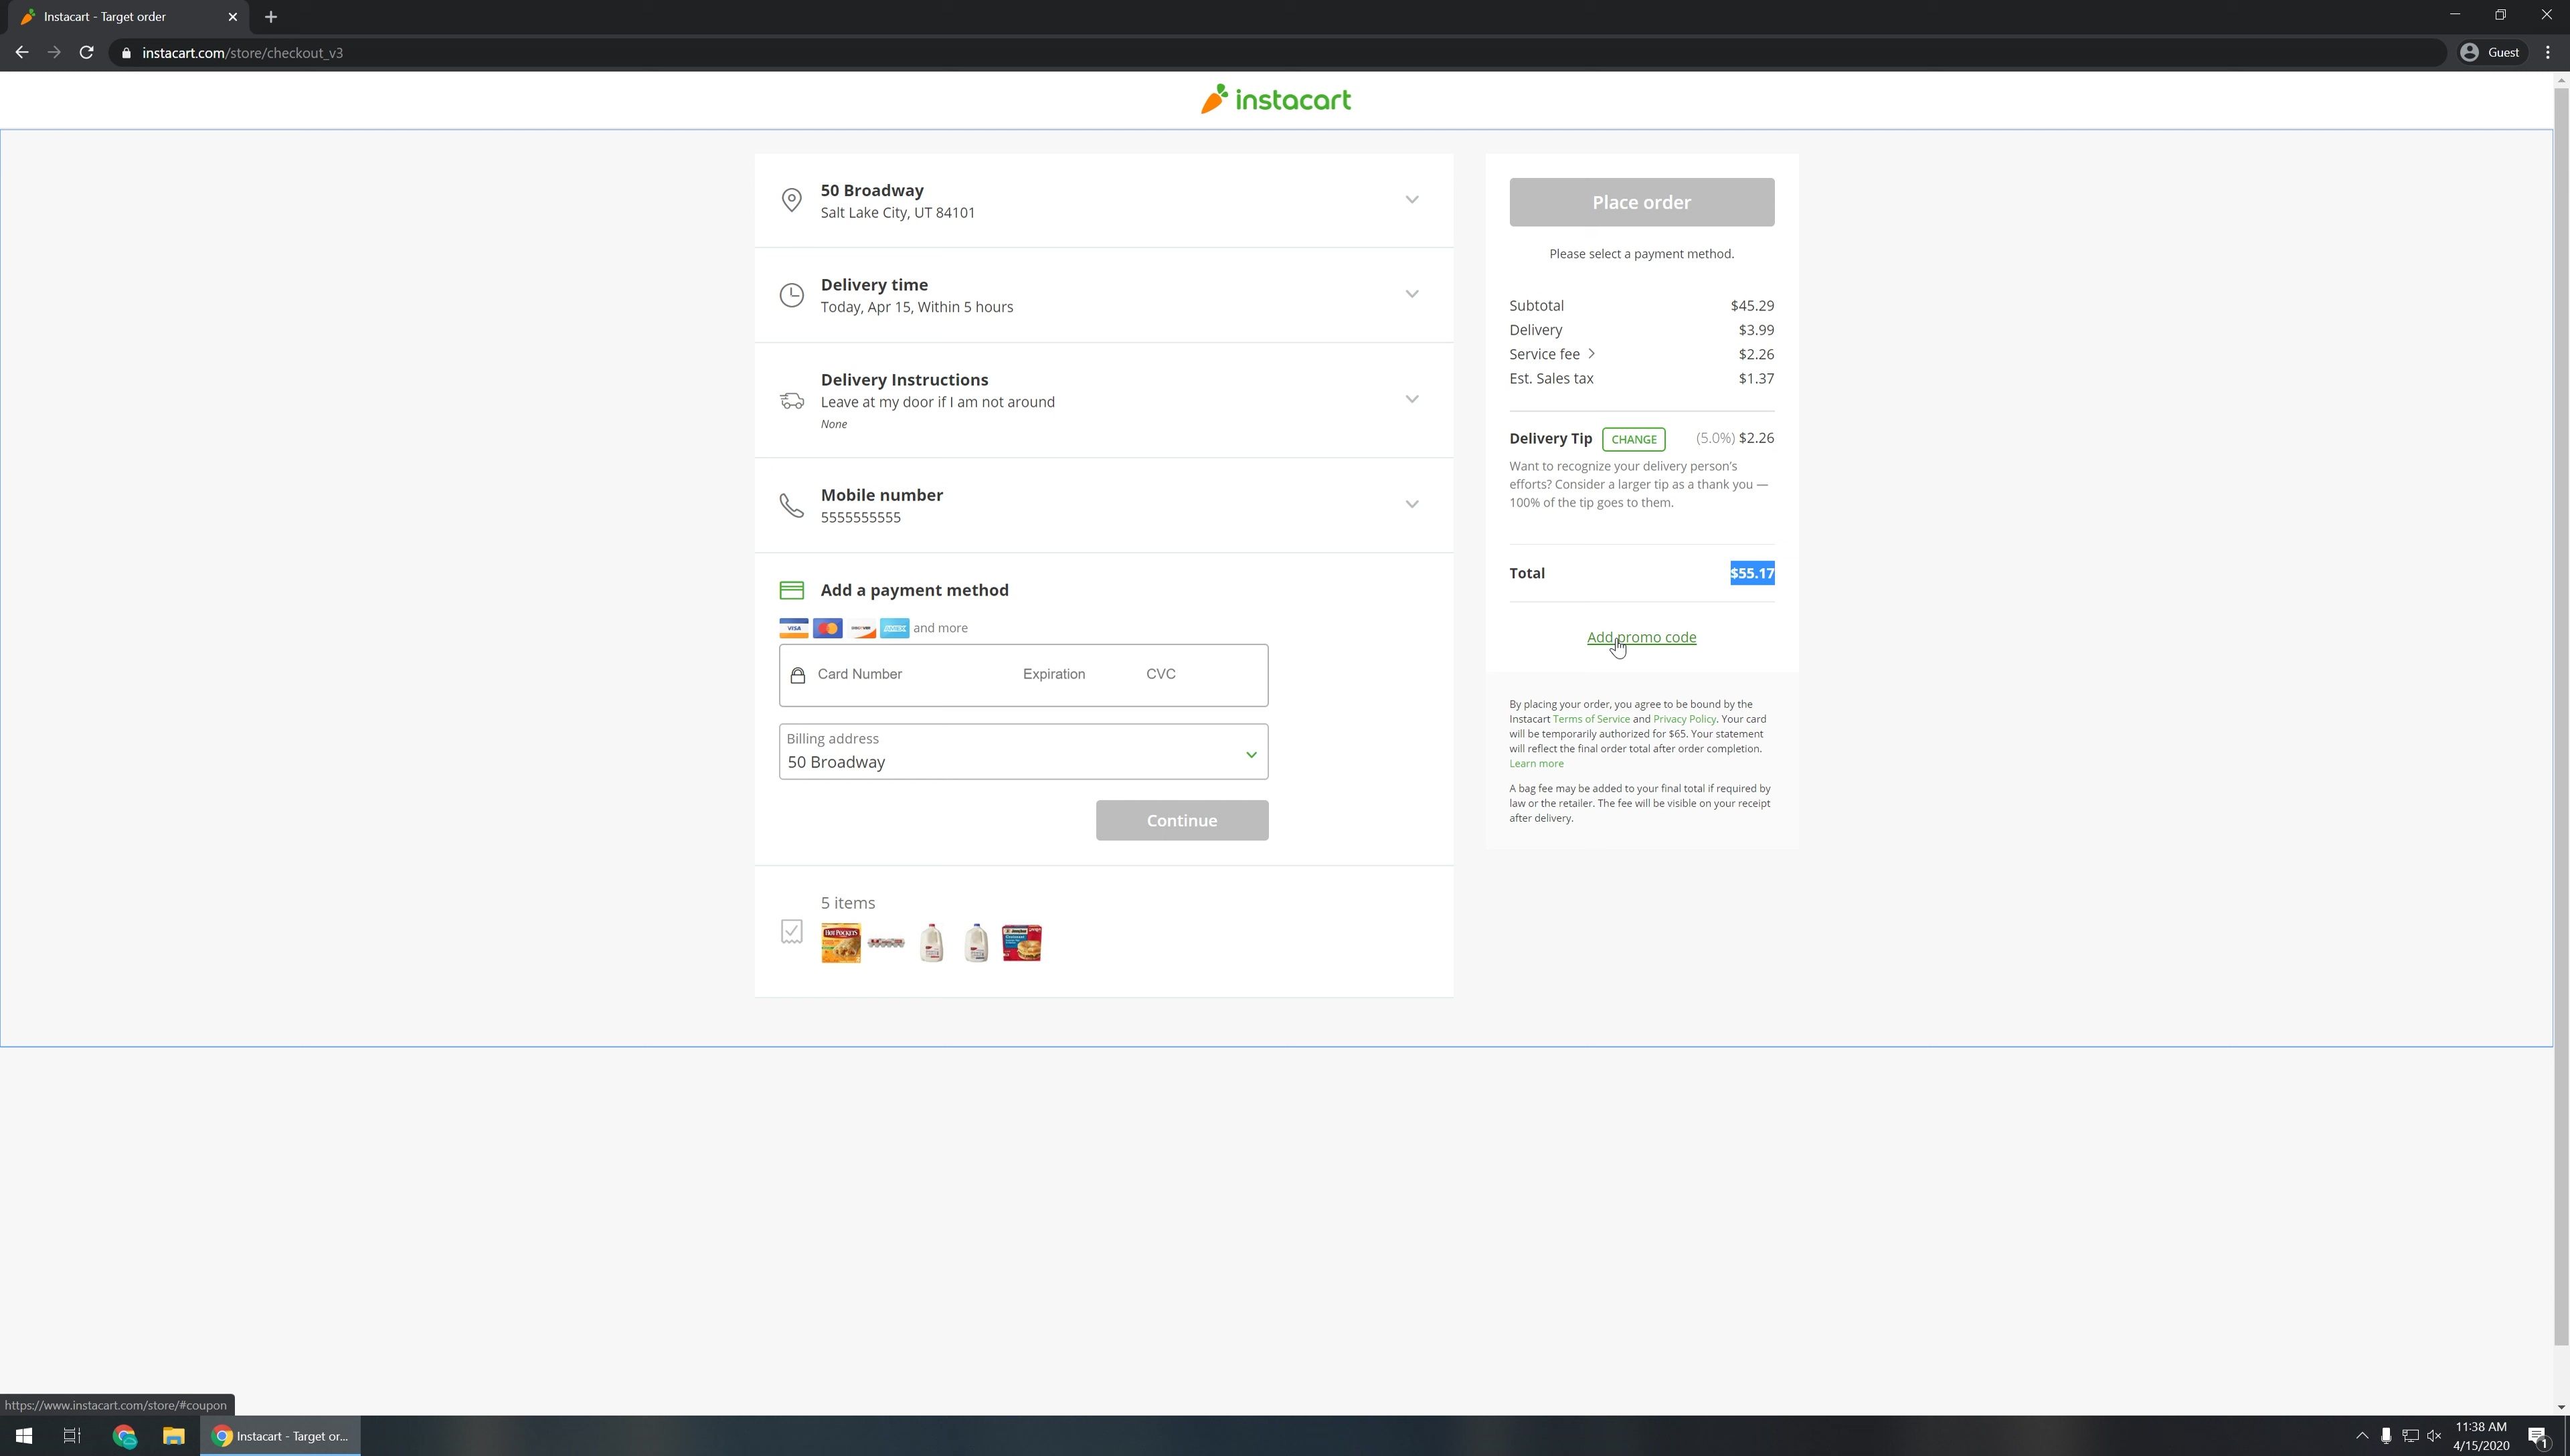The width and height of the screenshot is (2570, 1456).
Task: Open the Chrome three-dot menu
Action: (x=2547, y=53)
